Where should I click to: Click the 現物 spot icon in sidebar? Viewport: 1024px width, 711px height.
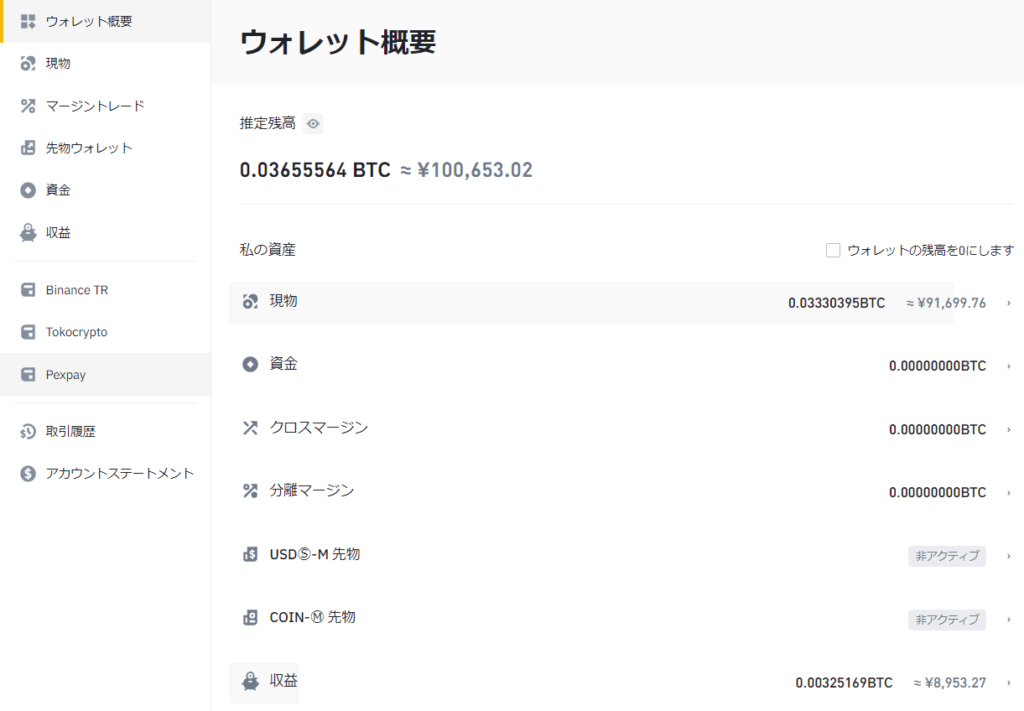coord(28,64)
